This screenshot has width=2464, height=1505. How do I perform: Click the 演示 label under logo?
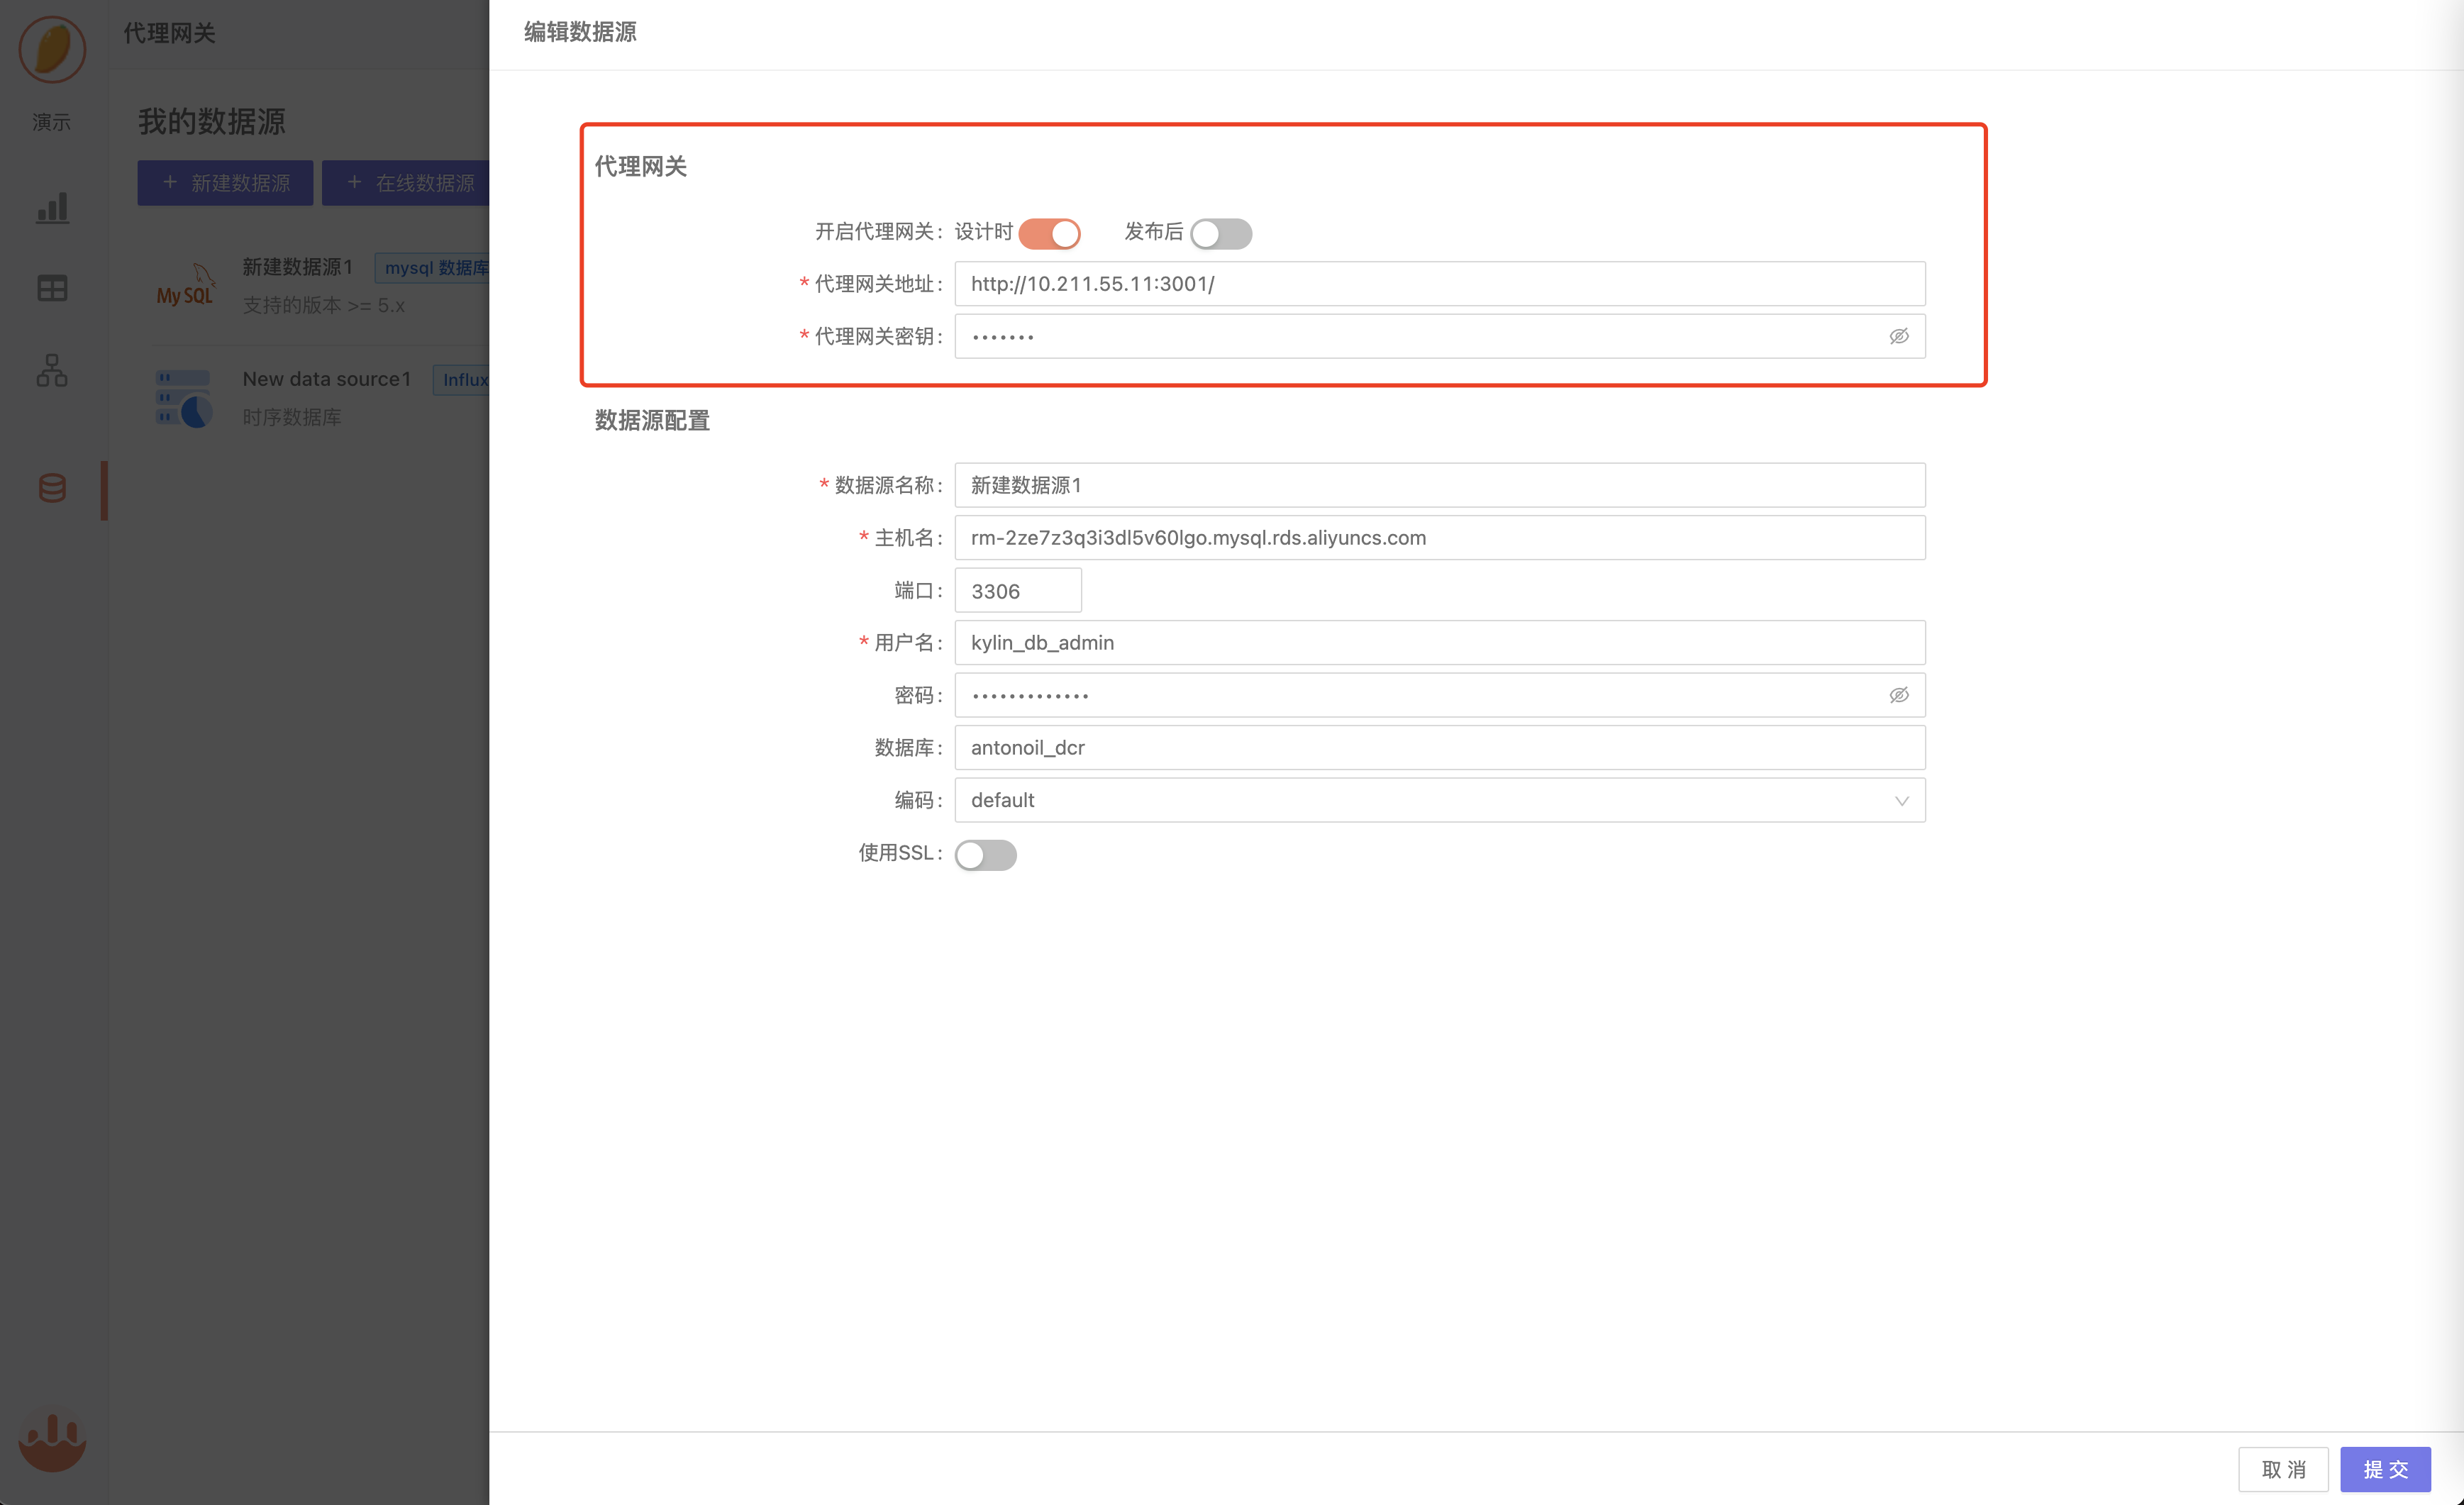click(52, 122)
